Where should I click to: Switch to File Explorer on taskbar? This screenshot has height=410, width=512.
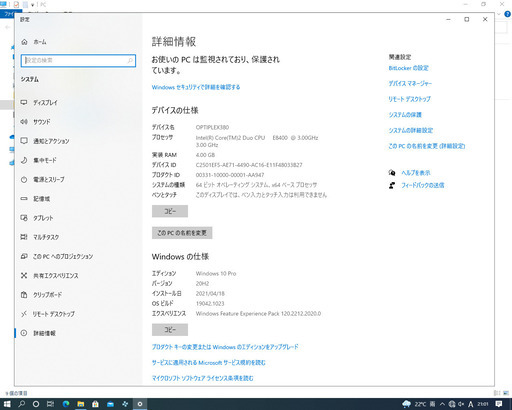pos(81,404)
